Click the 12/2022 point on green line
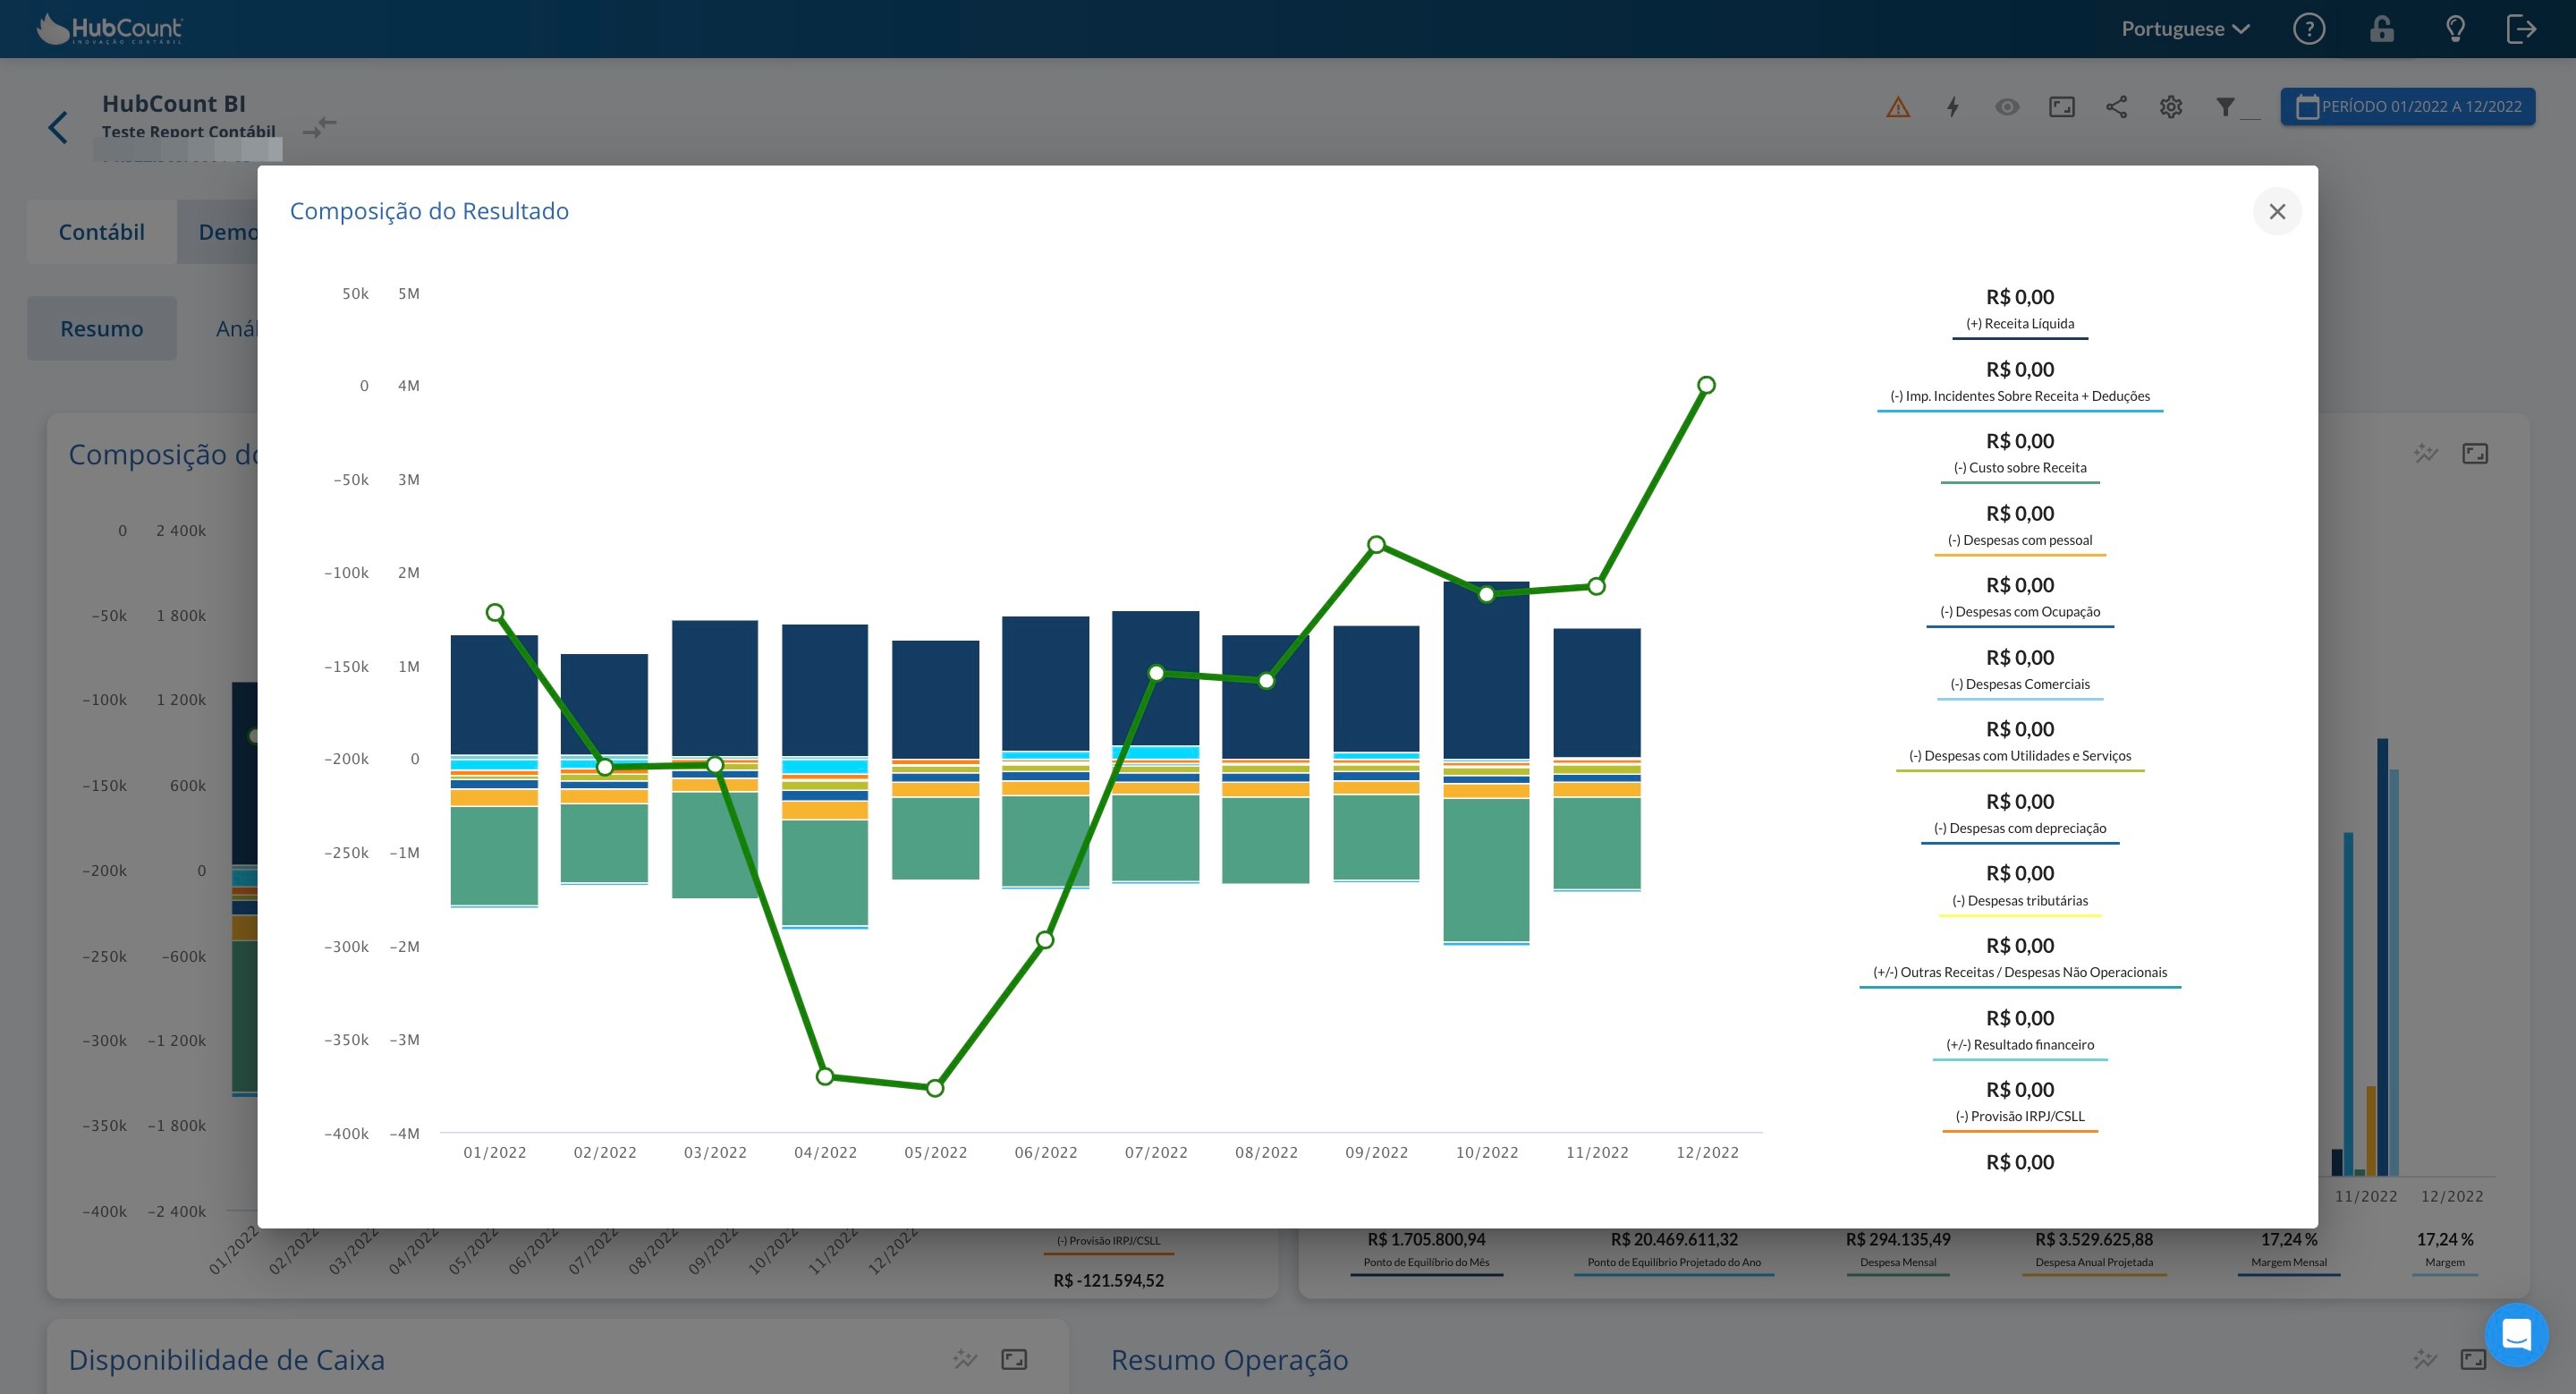Viewport: 2576px width, 1394px height. click(1706, 385)
